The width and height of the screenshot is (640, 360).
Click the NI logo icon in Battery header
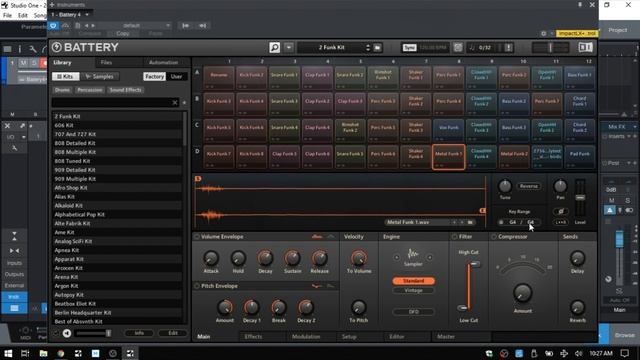point(585,48)
